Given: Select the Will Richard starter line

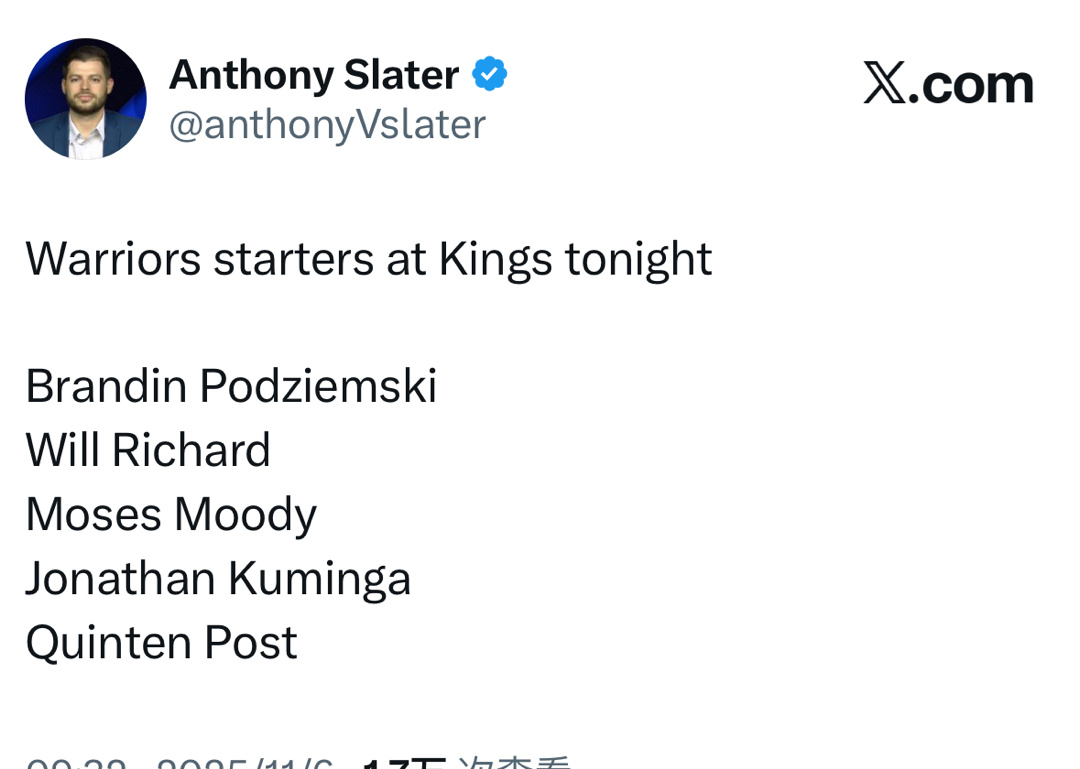Looking at the screenshot, I should [148, 450].
